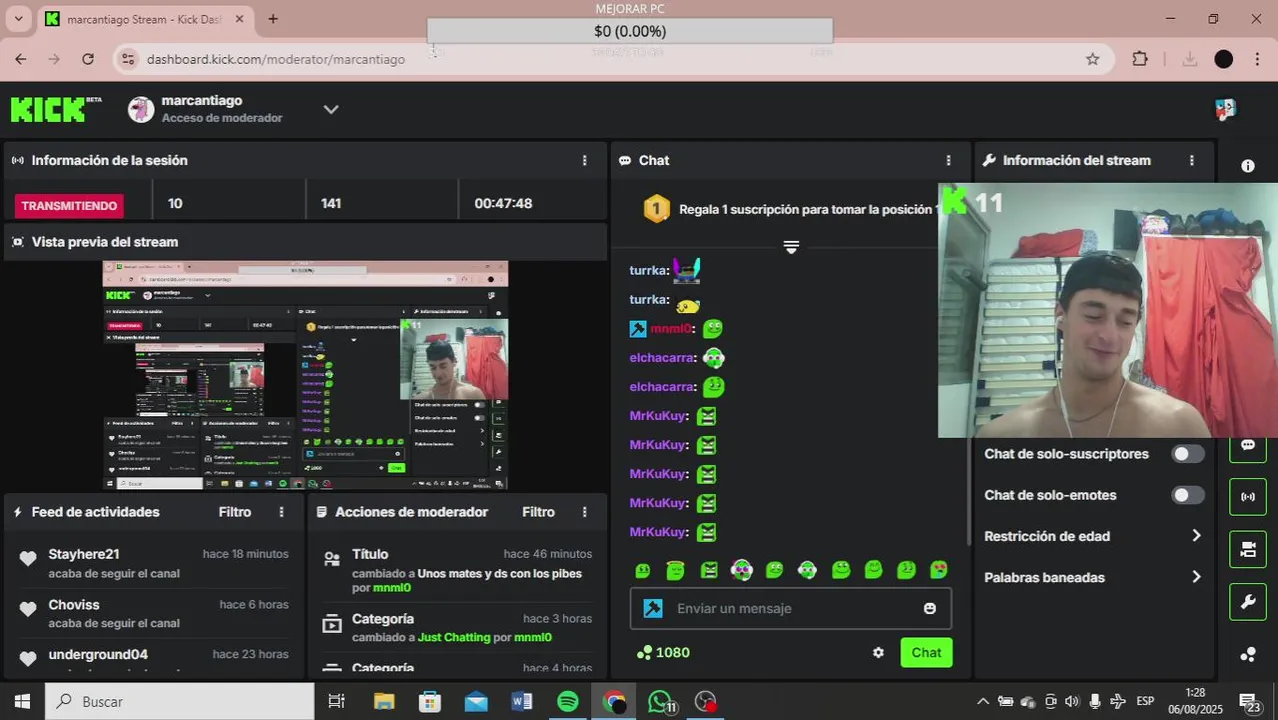Open a new browser tab
This screenshot has width=1278, height=720.
tap(273, 19)
